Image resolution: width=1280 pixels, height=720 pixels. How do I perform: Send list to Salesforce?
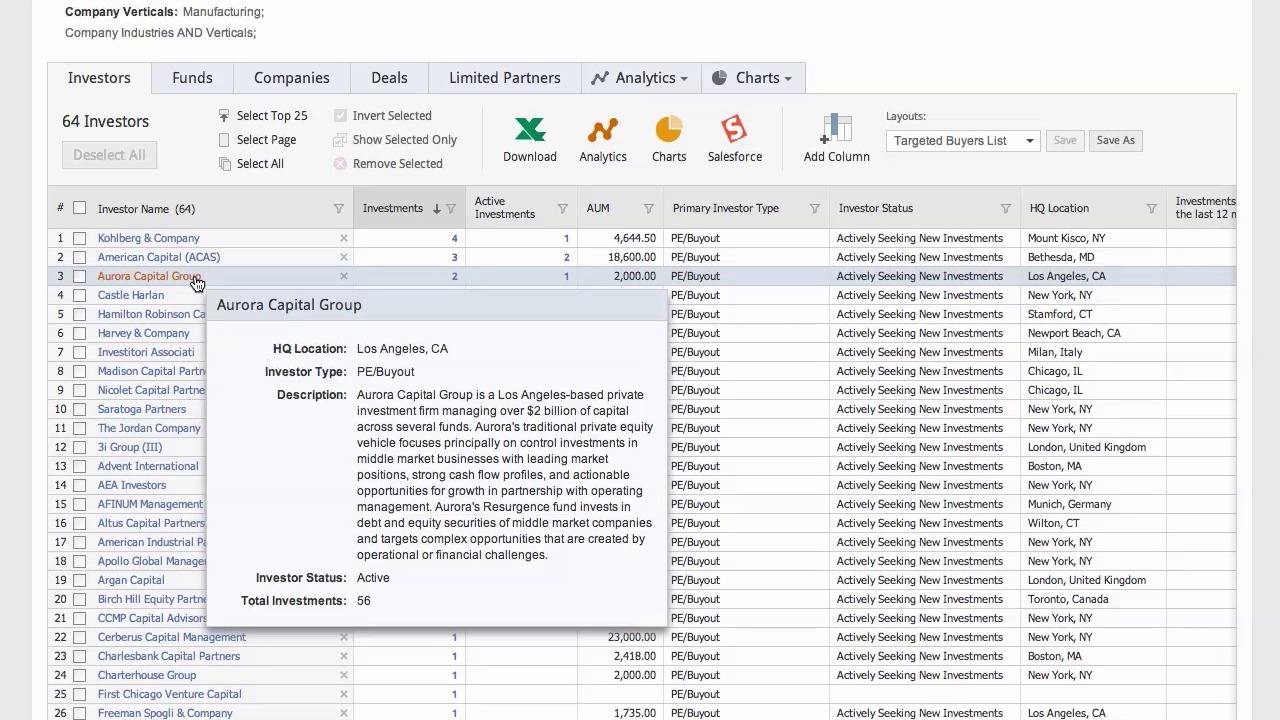click(735, 139)
